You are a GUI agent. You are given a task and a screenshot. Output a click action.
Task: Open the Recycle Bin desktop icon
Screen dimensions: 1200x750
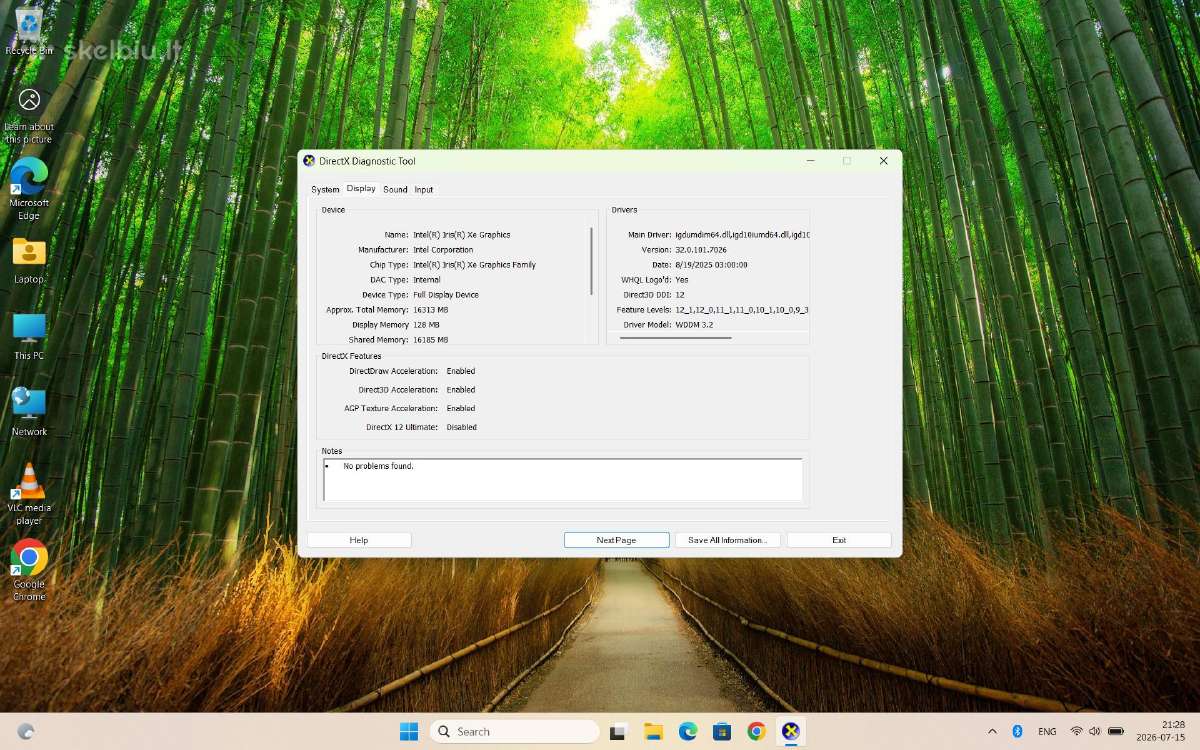[x=29, y=30]
